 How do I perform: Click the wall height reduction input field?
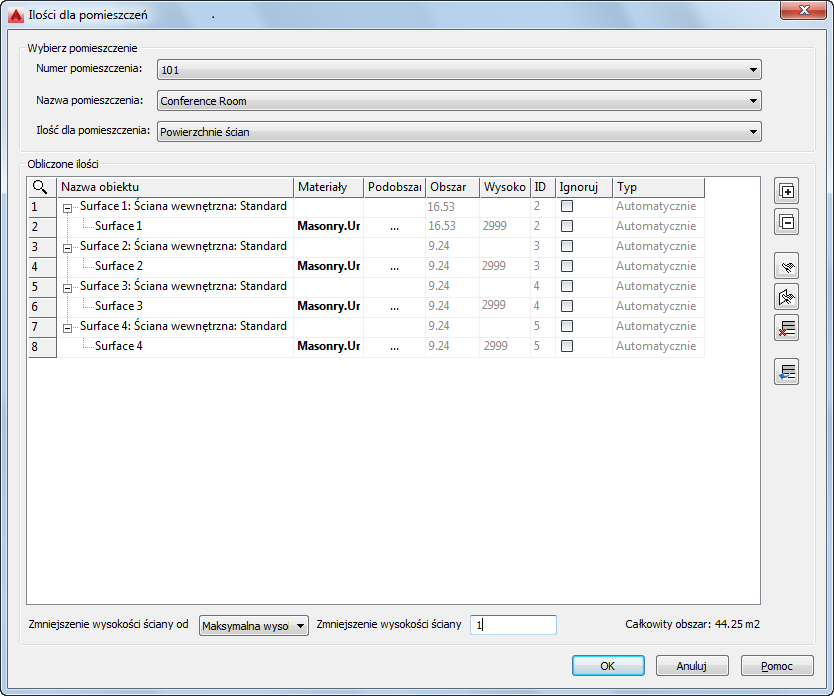(x=513, y=625)
